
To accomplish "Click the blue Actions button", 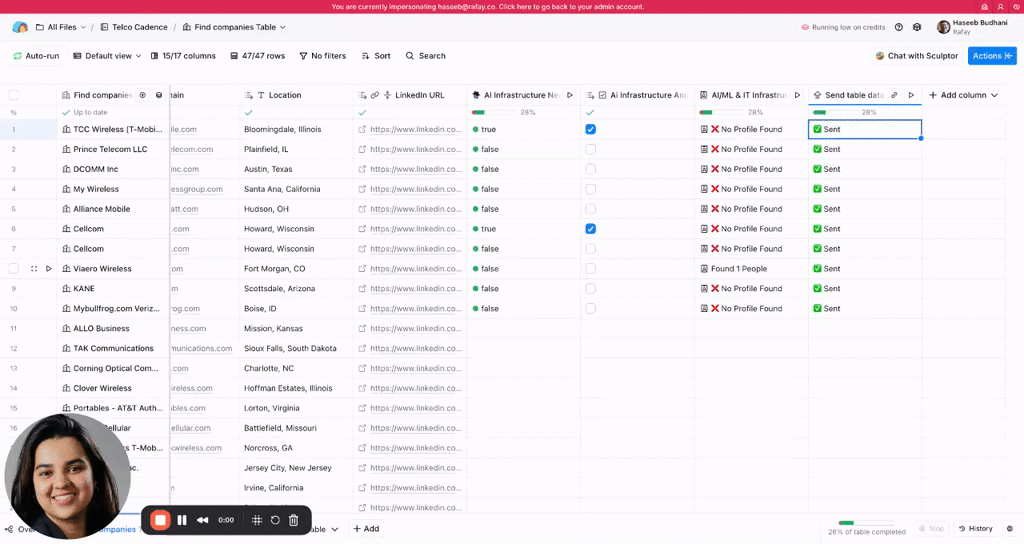I will [992, 56].
